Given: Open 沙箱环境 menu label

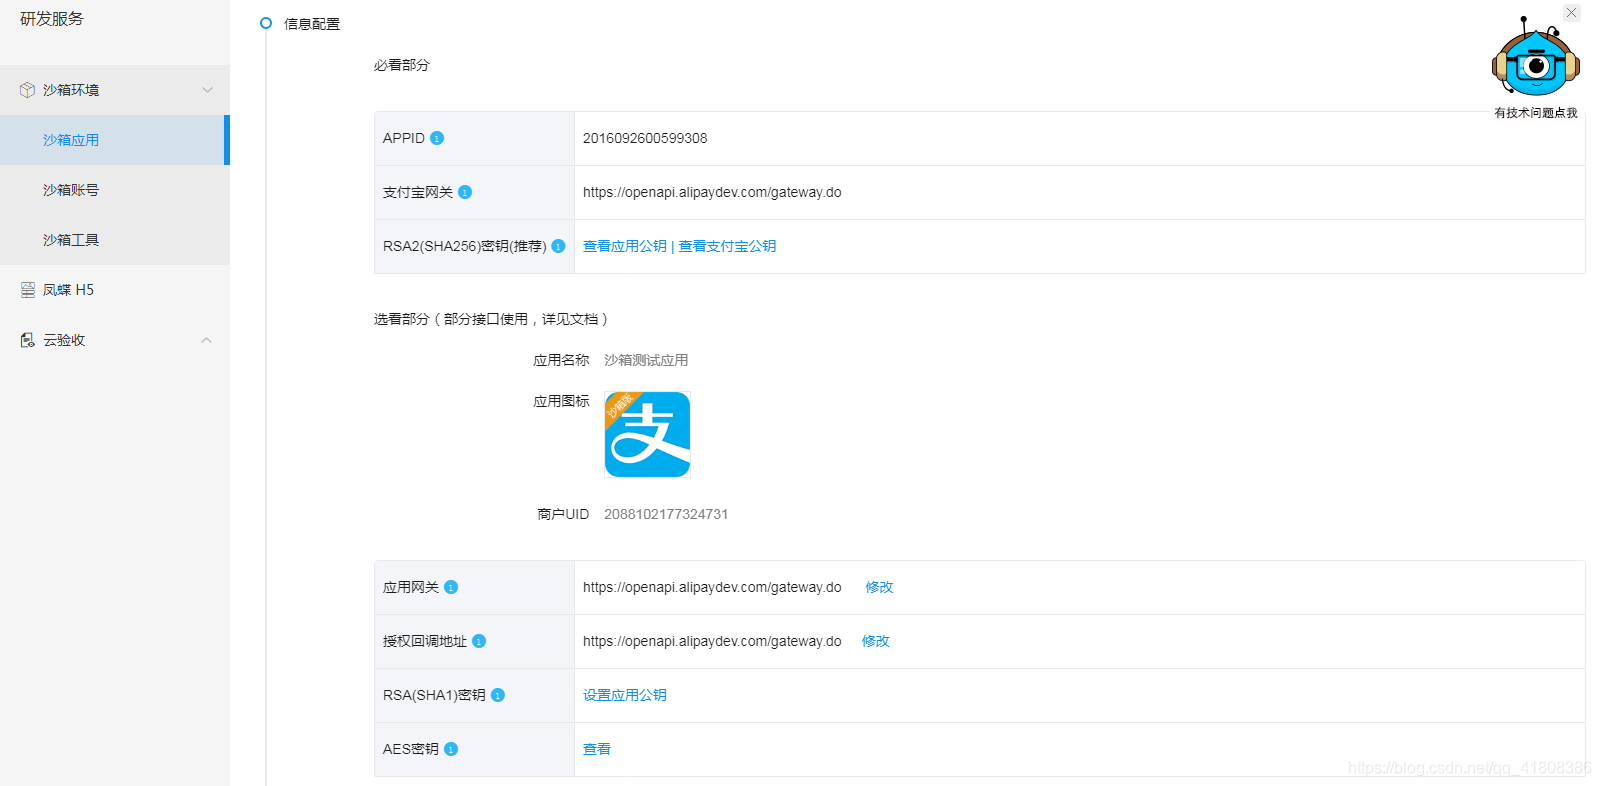Looking at the screenshot, I should tap(71, 90).
